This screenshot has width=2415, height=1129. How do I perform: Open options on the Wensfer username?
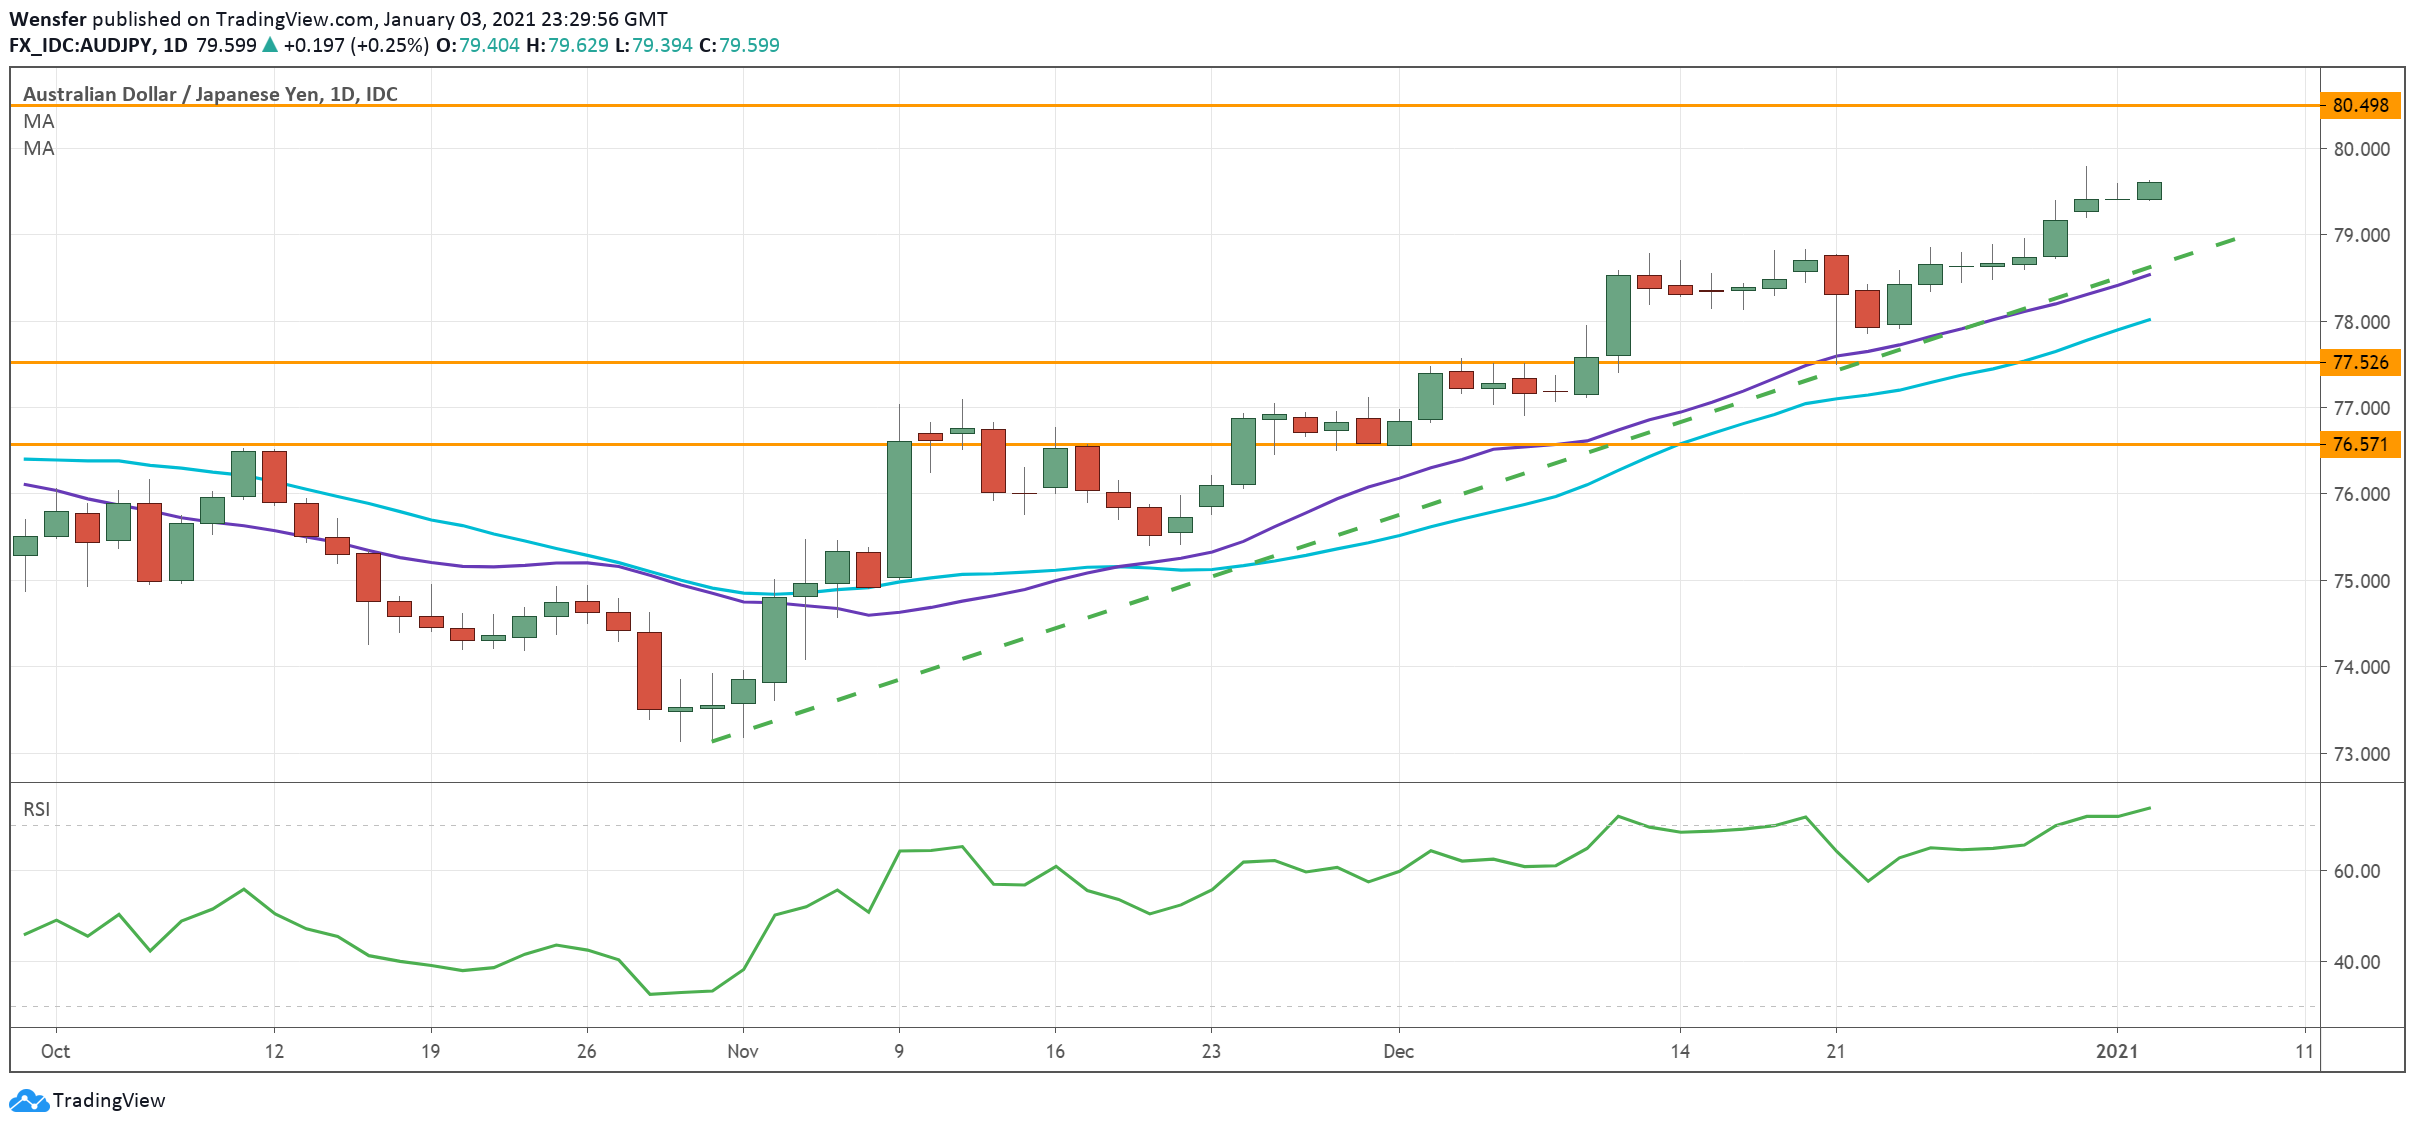[48, 17]
